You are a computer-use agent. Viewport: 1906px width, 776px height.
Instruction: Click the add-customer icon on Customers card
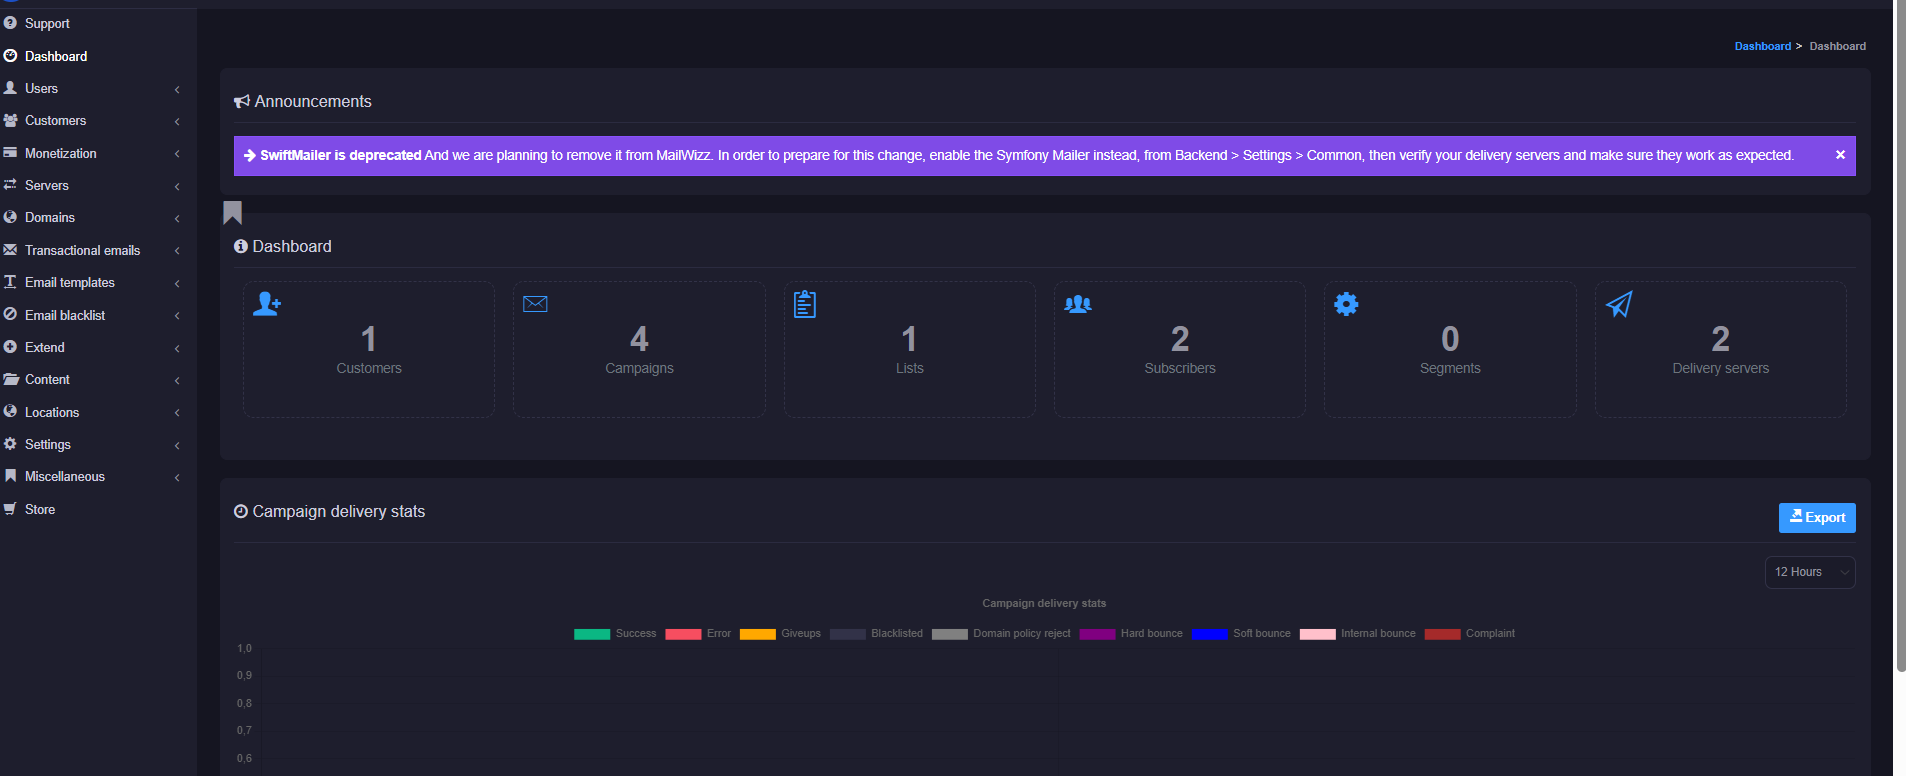pyautogui.click(x=267, y=304)
